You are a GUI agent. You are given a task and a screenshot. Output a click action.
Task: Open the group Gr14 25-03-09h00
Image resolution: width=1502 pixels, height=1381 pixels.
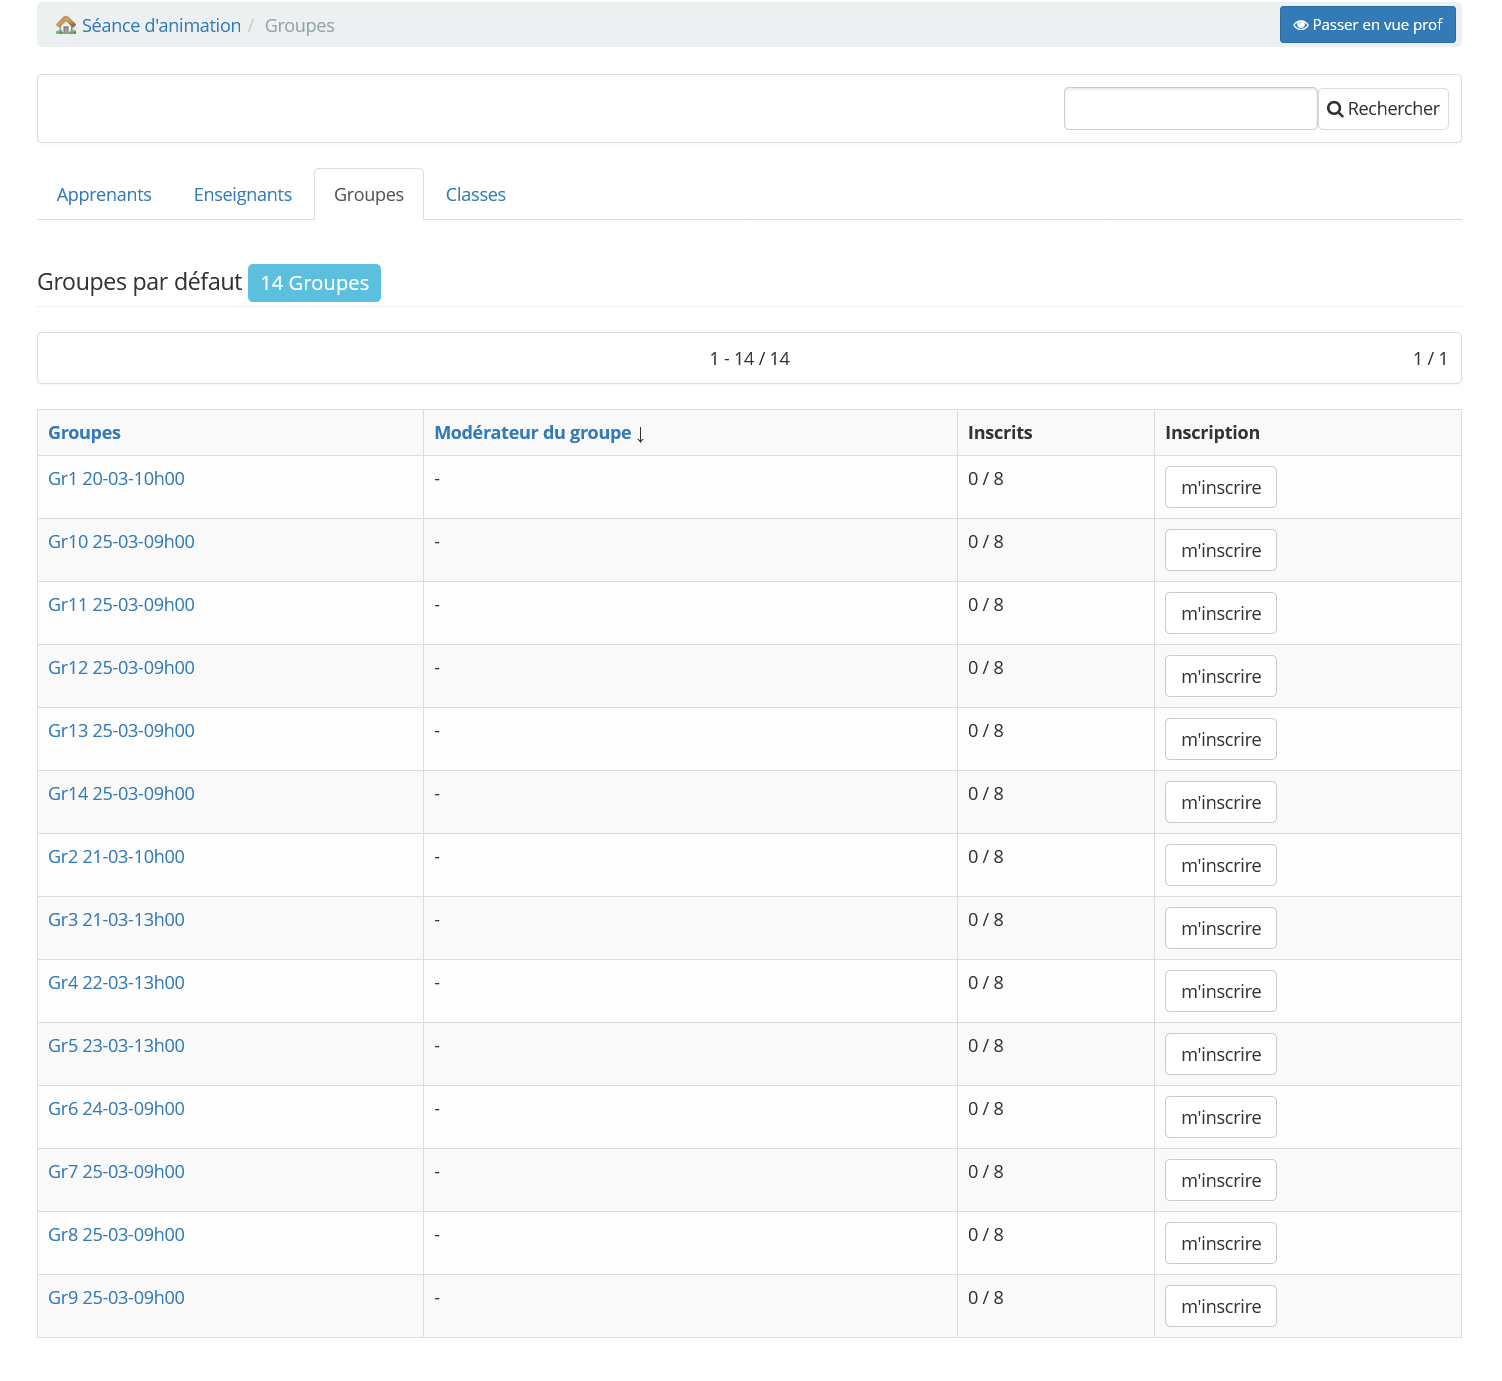click(x=121, y=793)
